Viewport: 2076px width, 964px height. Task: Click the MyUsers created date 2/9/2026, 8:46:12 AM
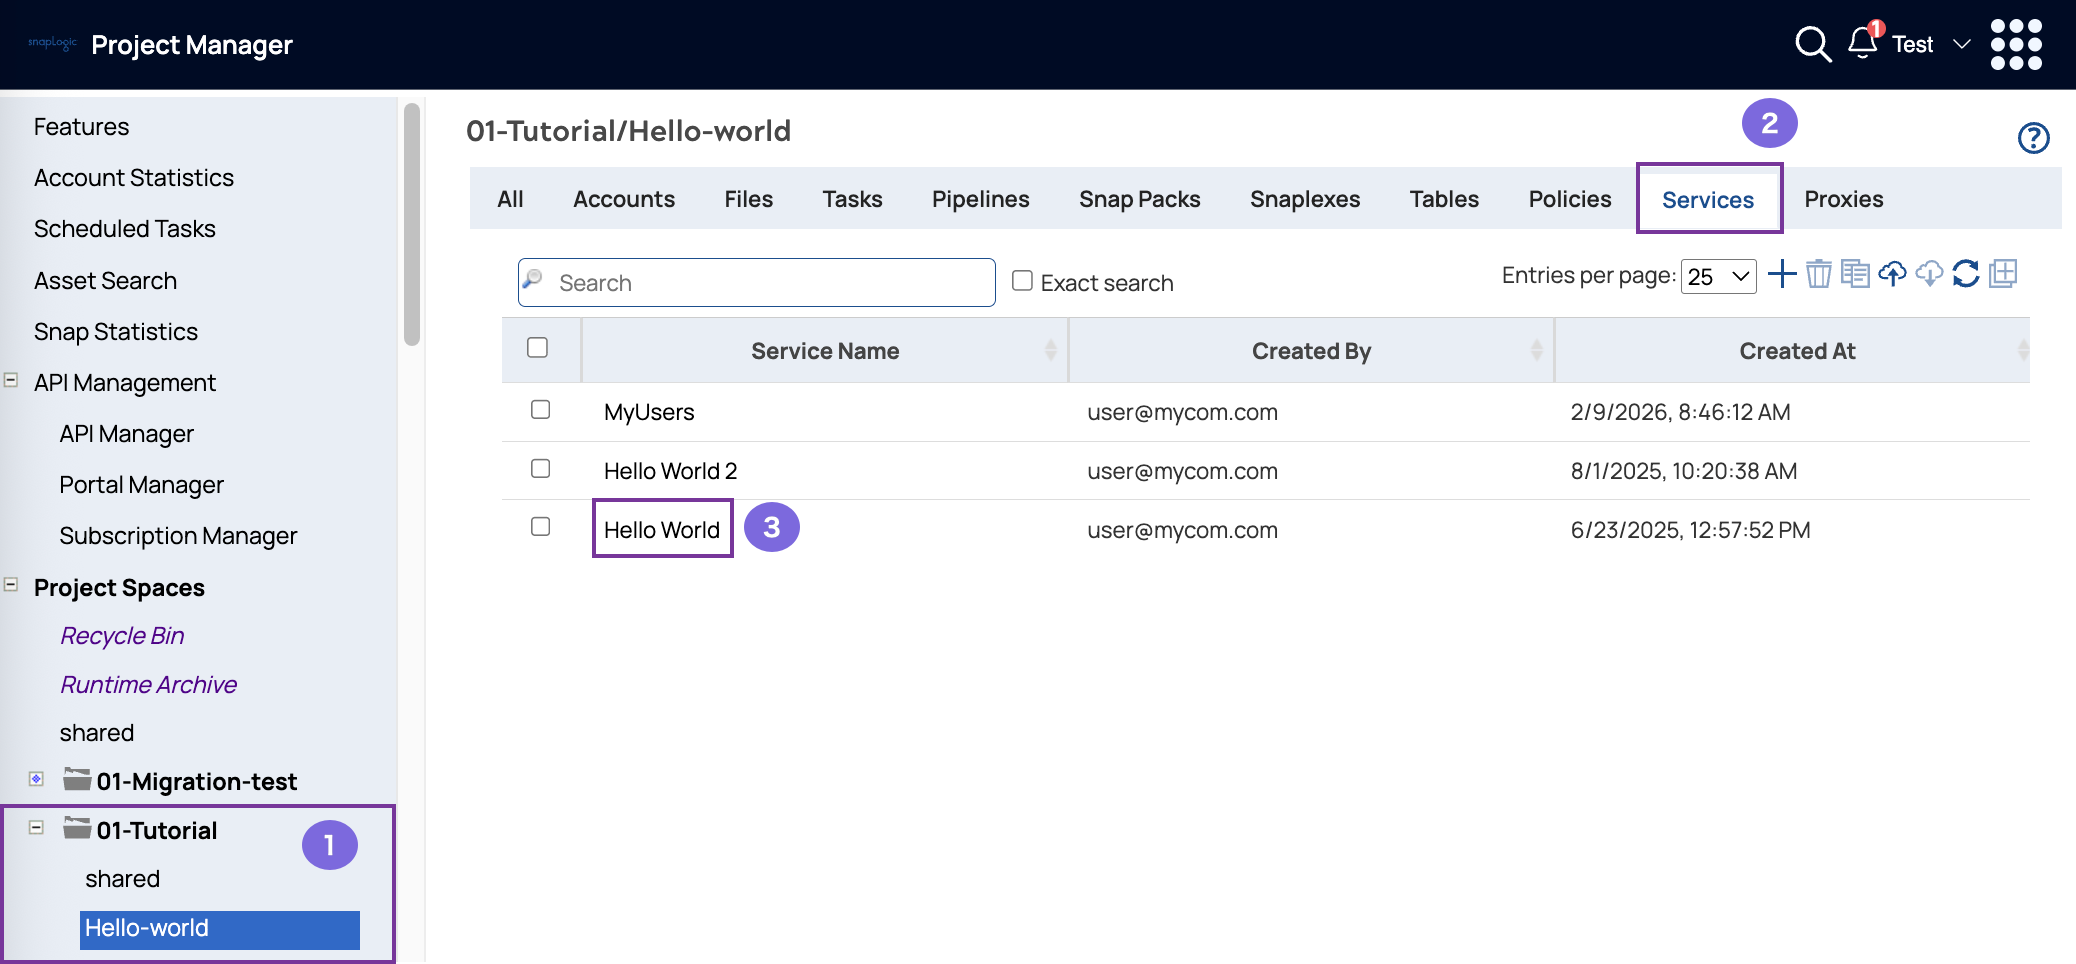[1680, 412]
